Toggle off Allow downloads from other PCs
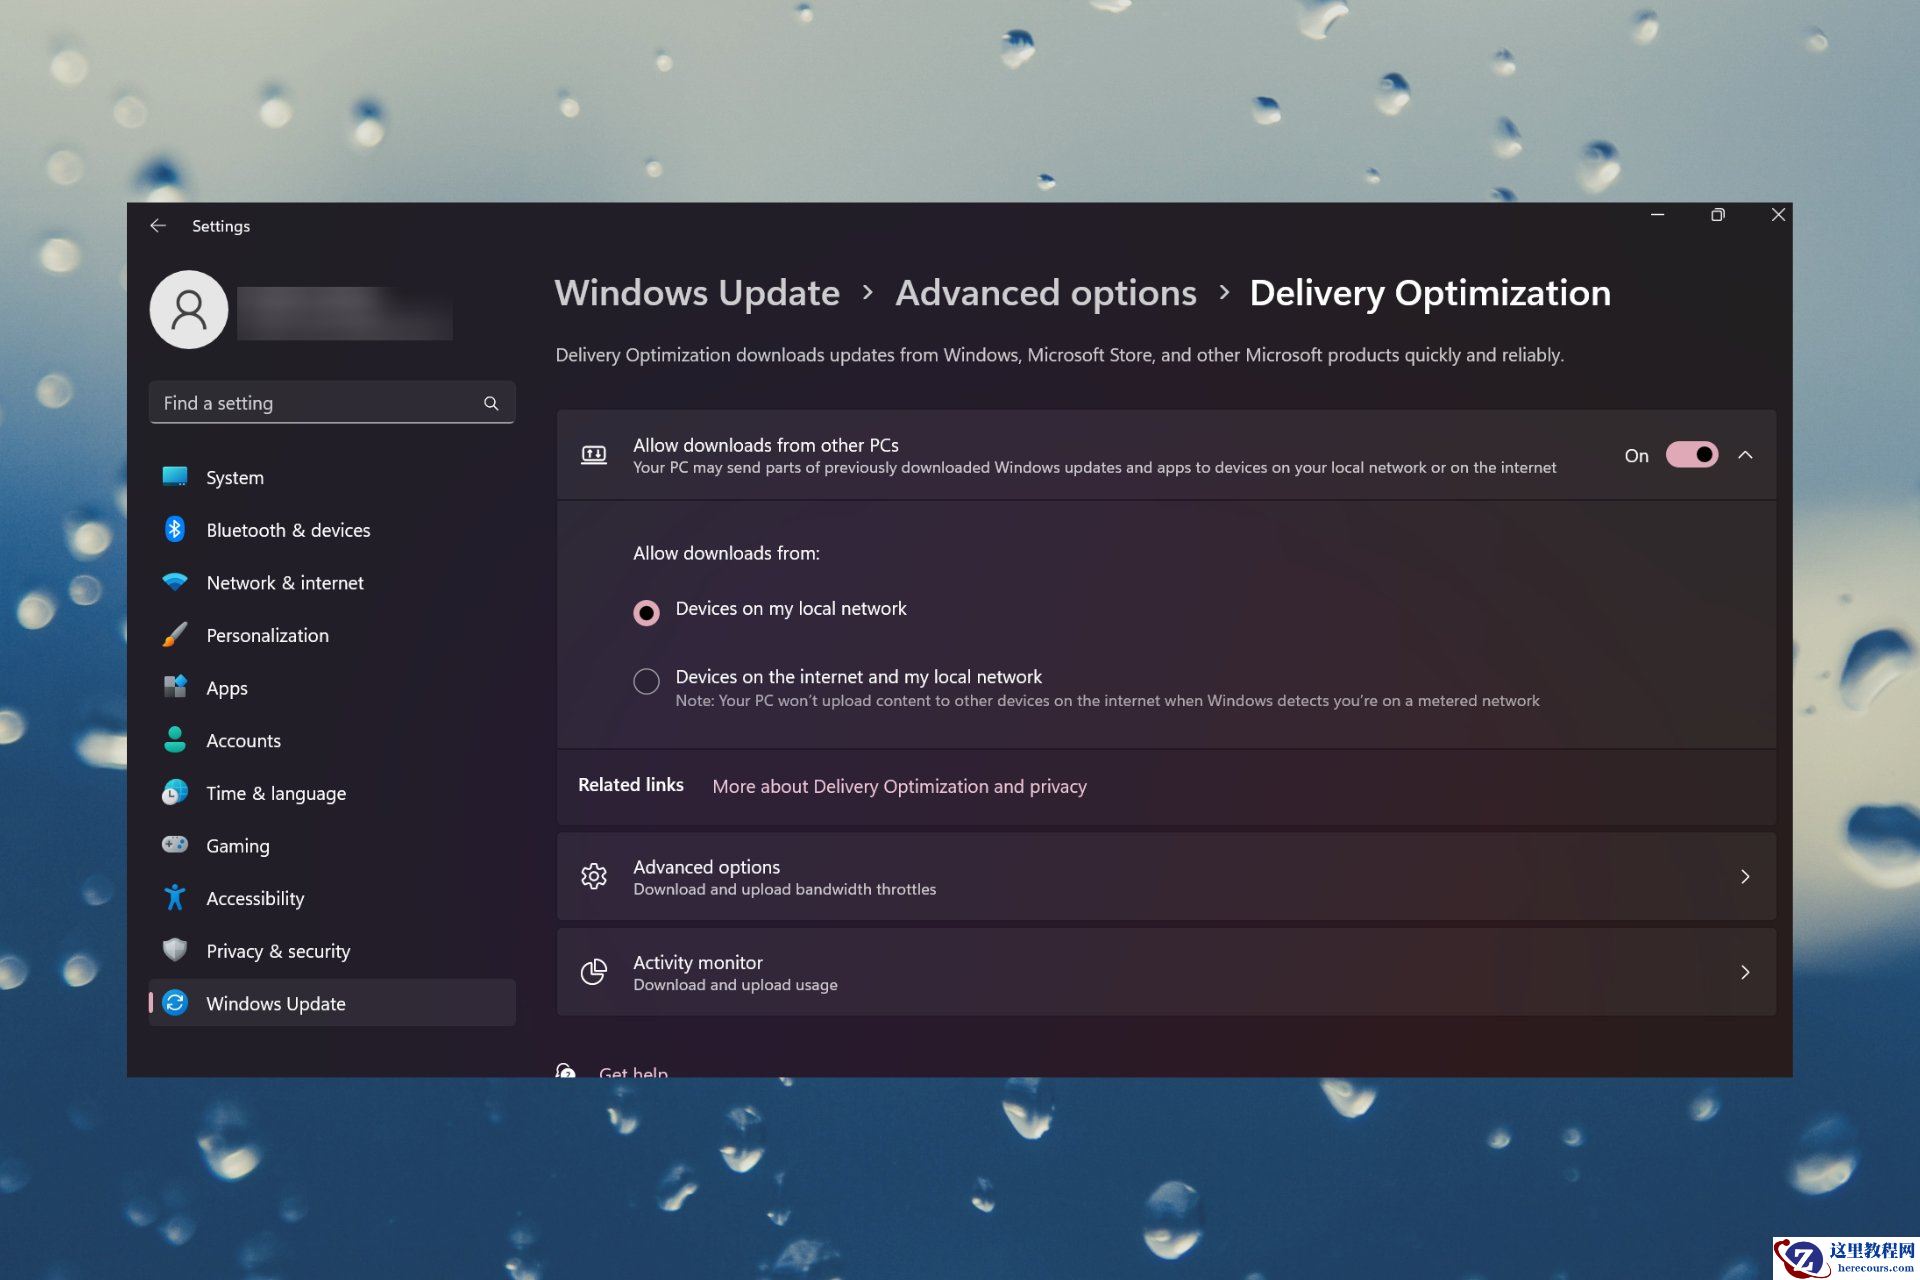The width and height of the screenshot is (1920, 1280). point(1691,455)
